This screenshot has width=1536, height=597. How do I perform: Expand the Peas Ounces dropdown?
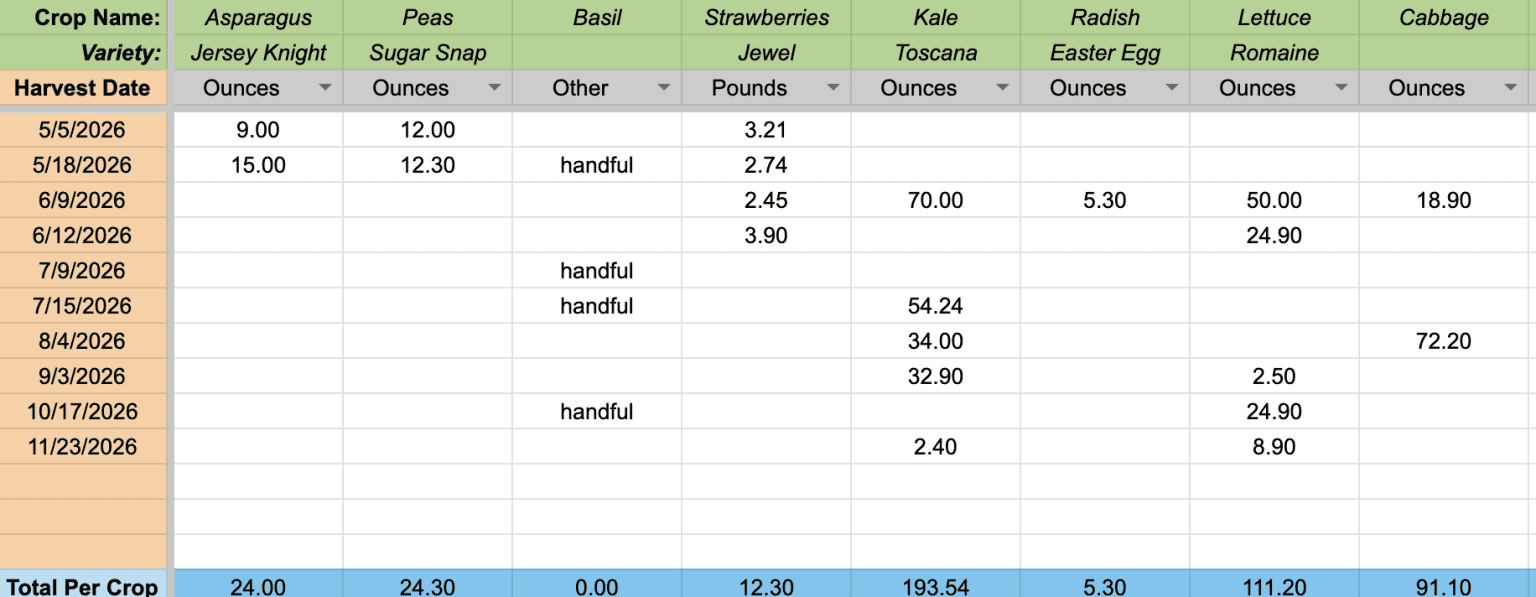pyautogui.click(x=494, y=88)
